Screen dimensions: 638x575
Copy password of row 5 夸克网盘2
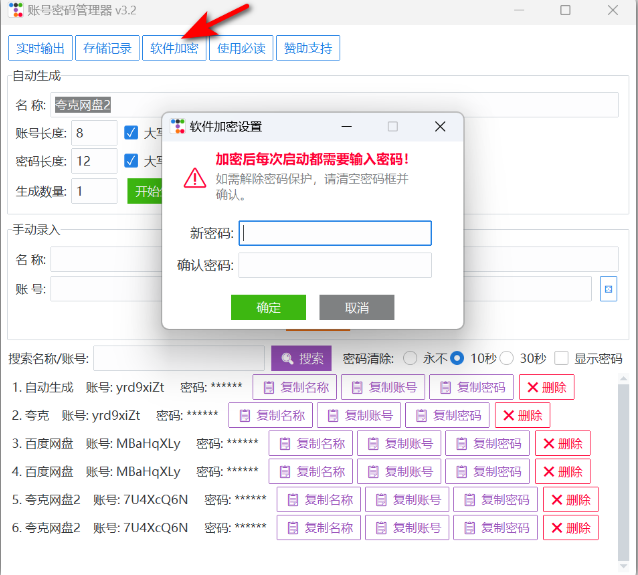pos(496,499)
